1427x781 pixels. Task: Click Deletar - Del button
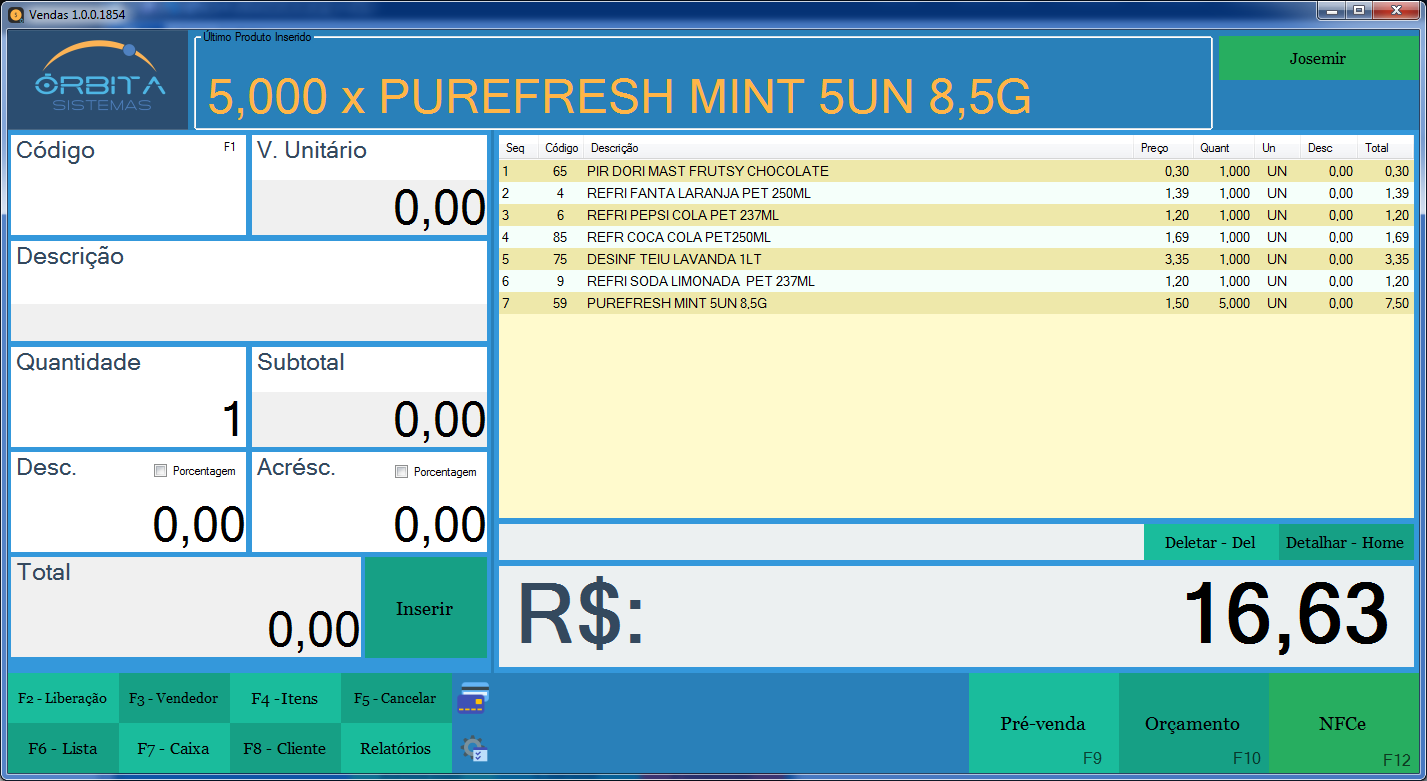coord(1210,542)
